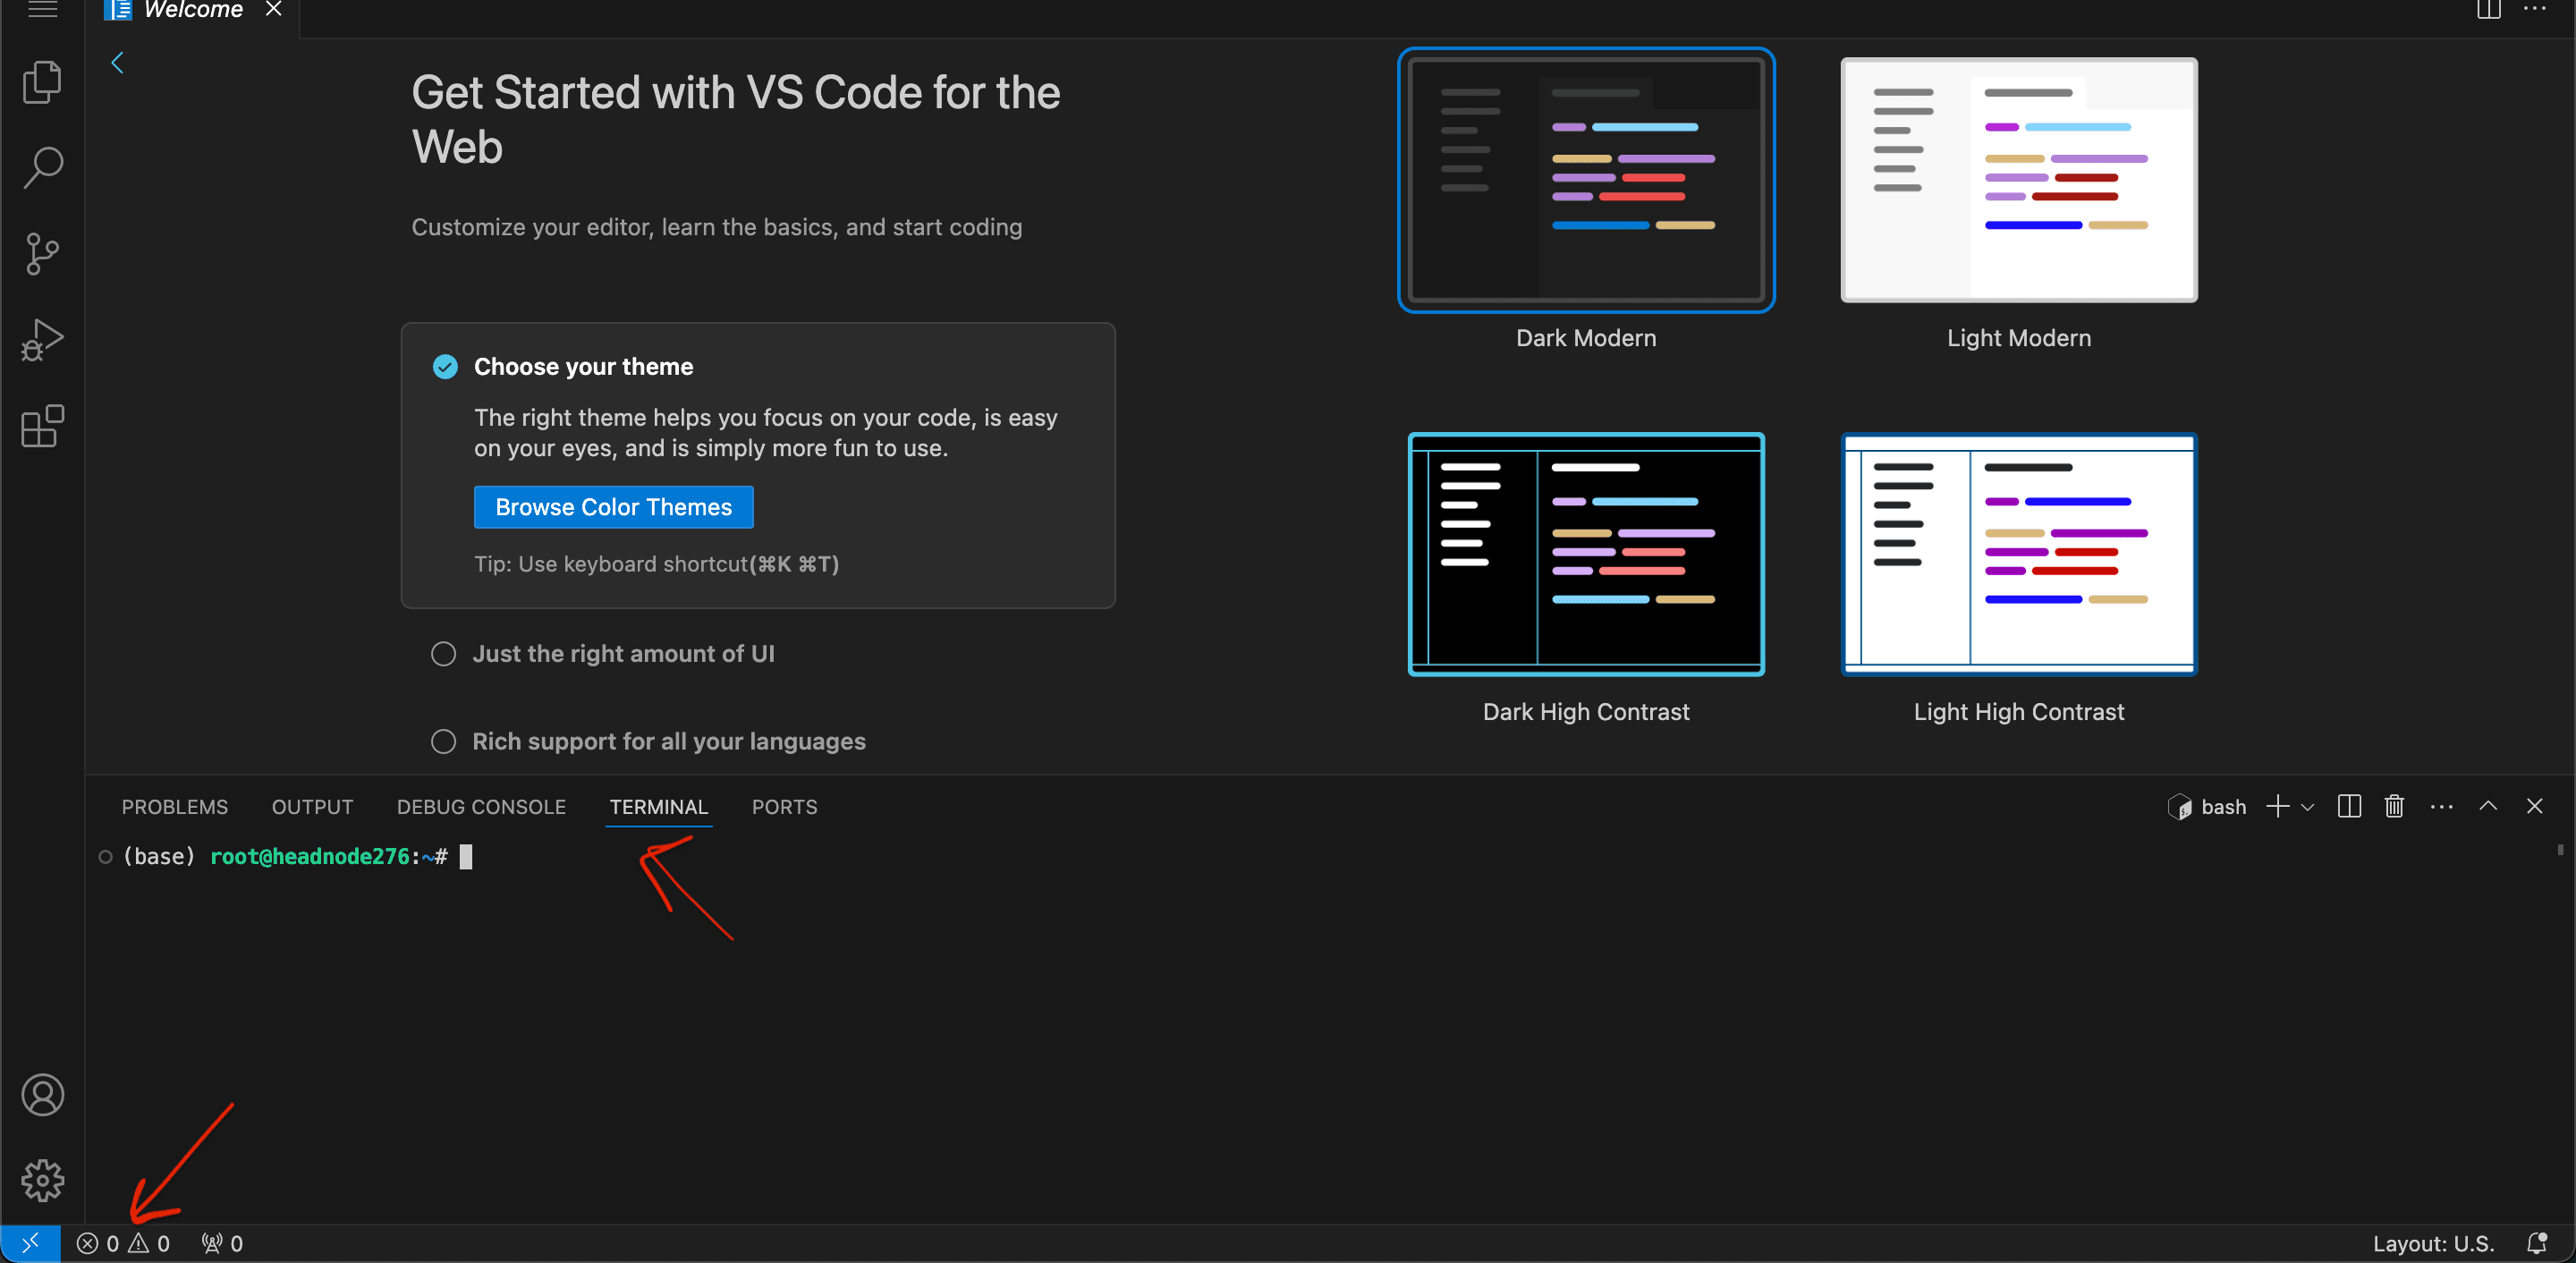
Task: Kill the terminal with trash icon
Action: pyautogui.click(x=2394, y=806)
